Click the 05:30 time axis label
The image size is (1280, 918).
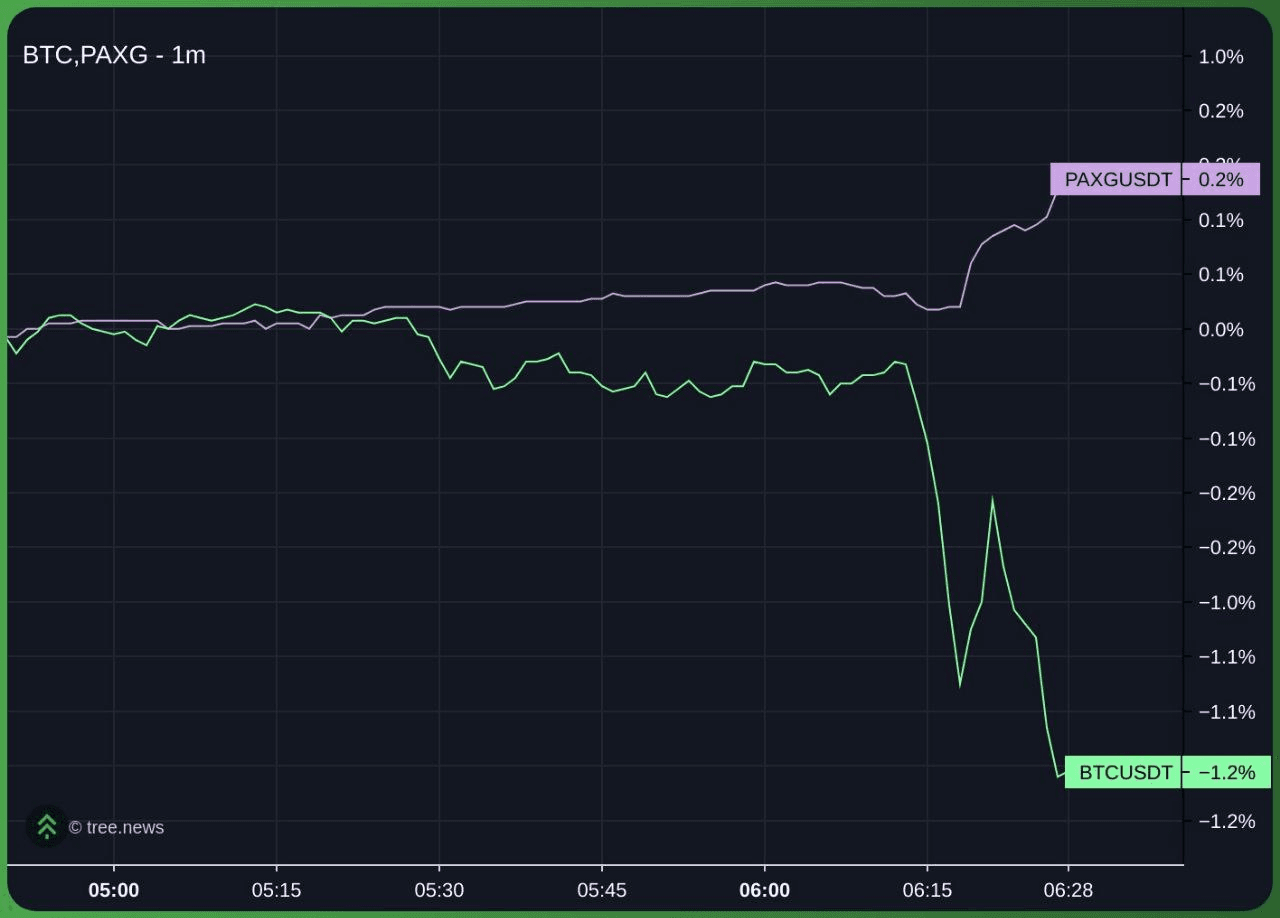[439, 890]
